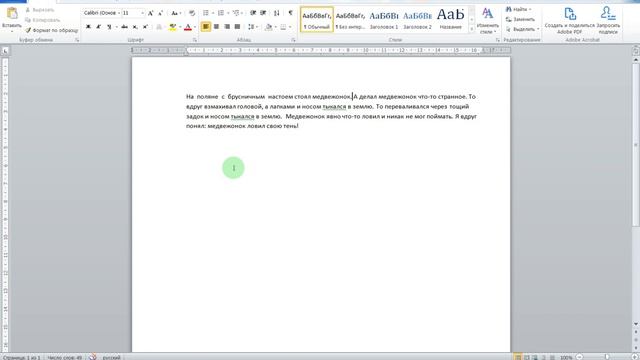Click the spelling check status icon
The image size is (640, 360).
93,357
